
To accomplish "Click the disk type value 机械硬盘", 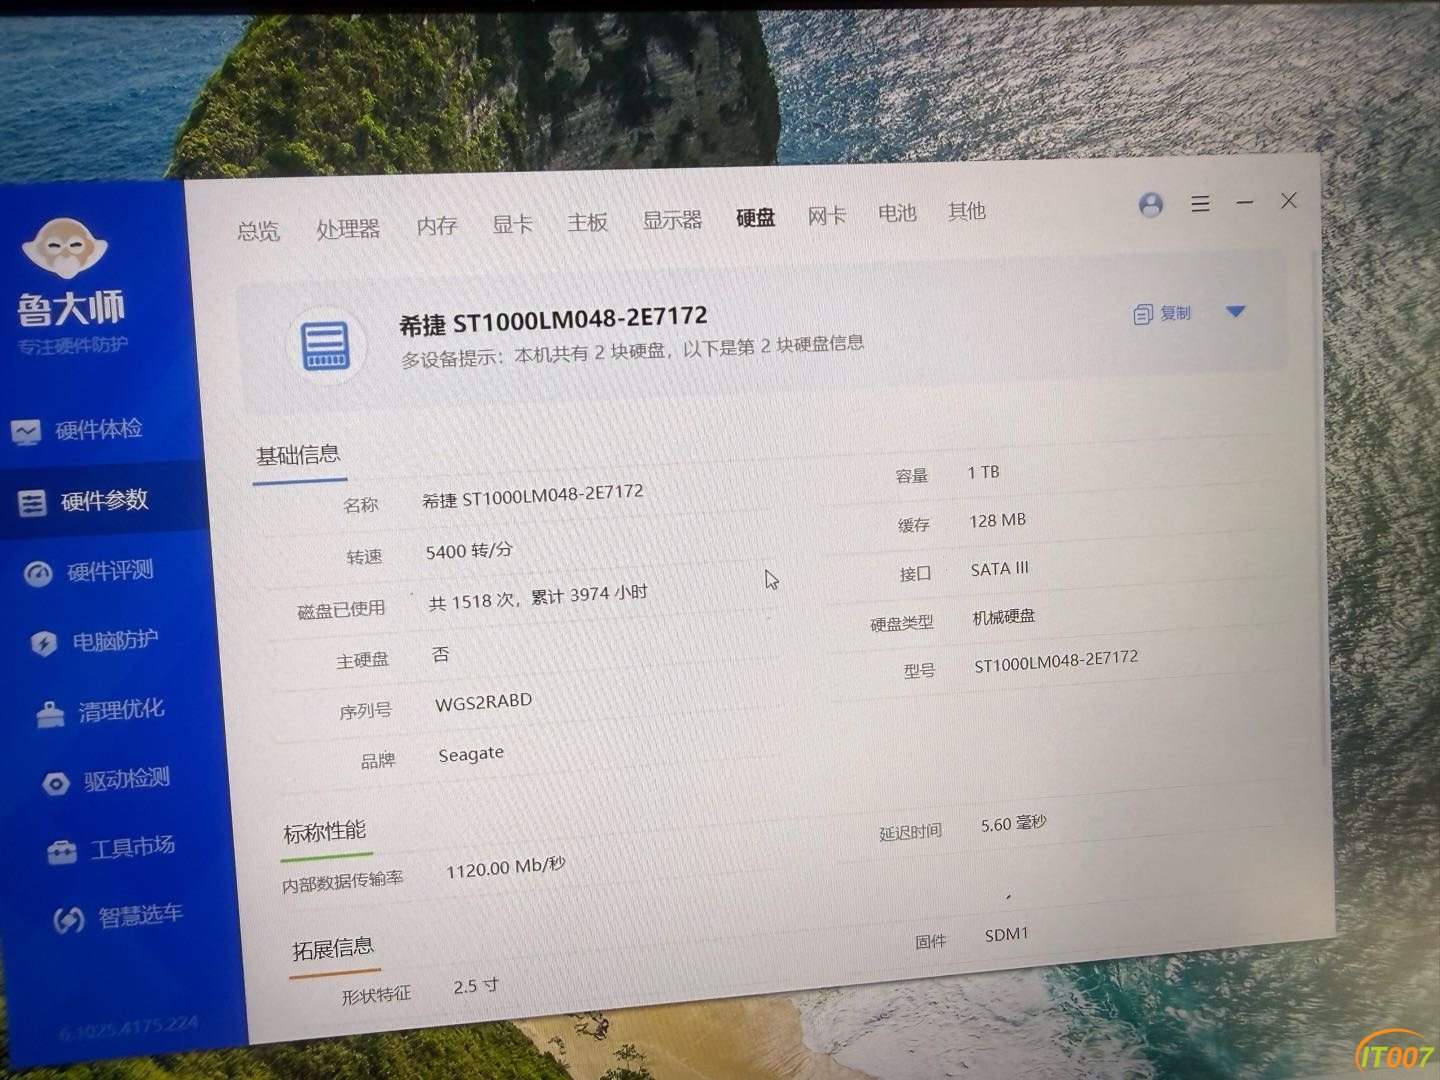I will (1003, 617).
